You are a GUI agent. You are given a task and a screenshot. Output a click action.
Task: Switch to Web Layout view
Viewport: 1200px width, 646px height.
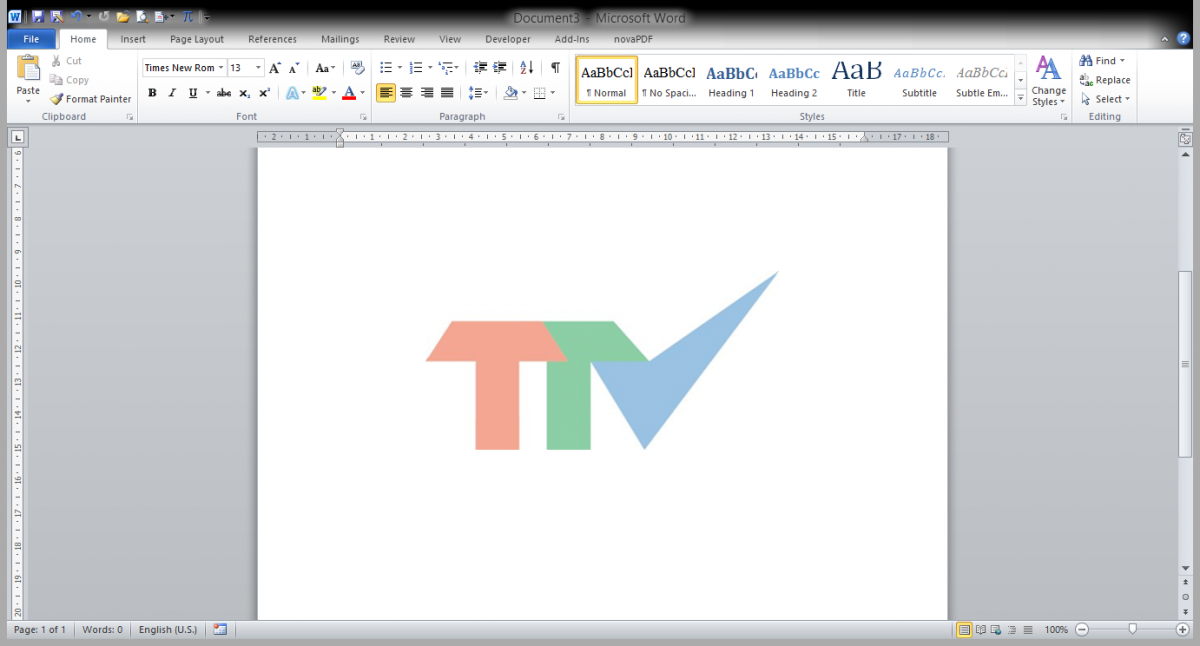point(997,630)
